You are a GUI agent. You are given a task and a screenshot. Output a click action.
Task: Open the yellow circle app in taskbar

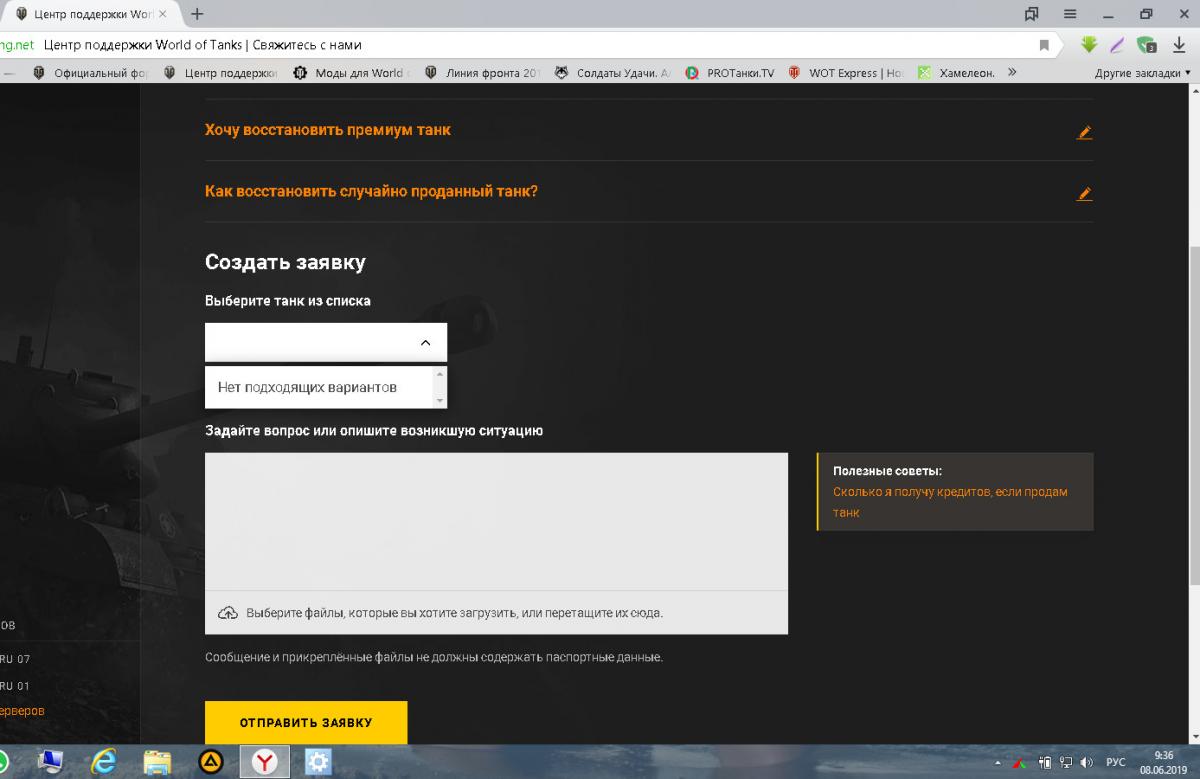(211, 762)
